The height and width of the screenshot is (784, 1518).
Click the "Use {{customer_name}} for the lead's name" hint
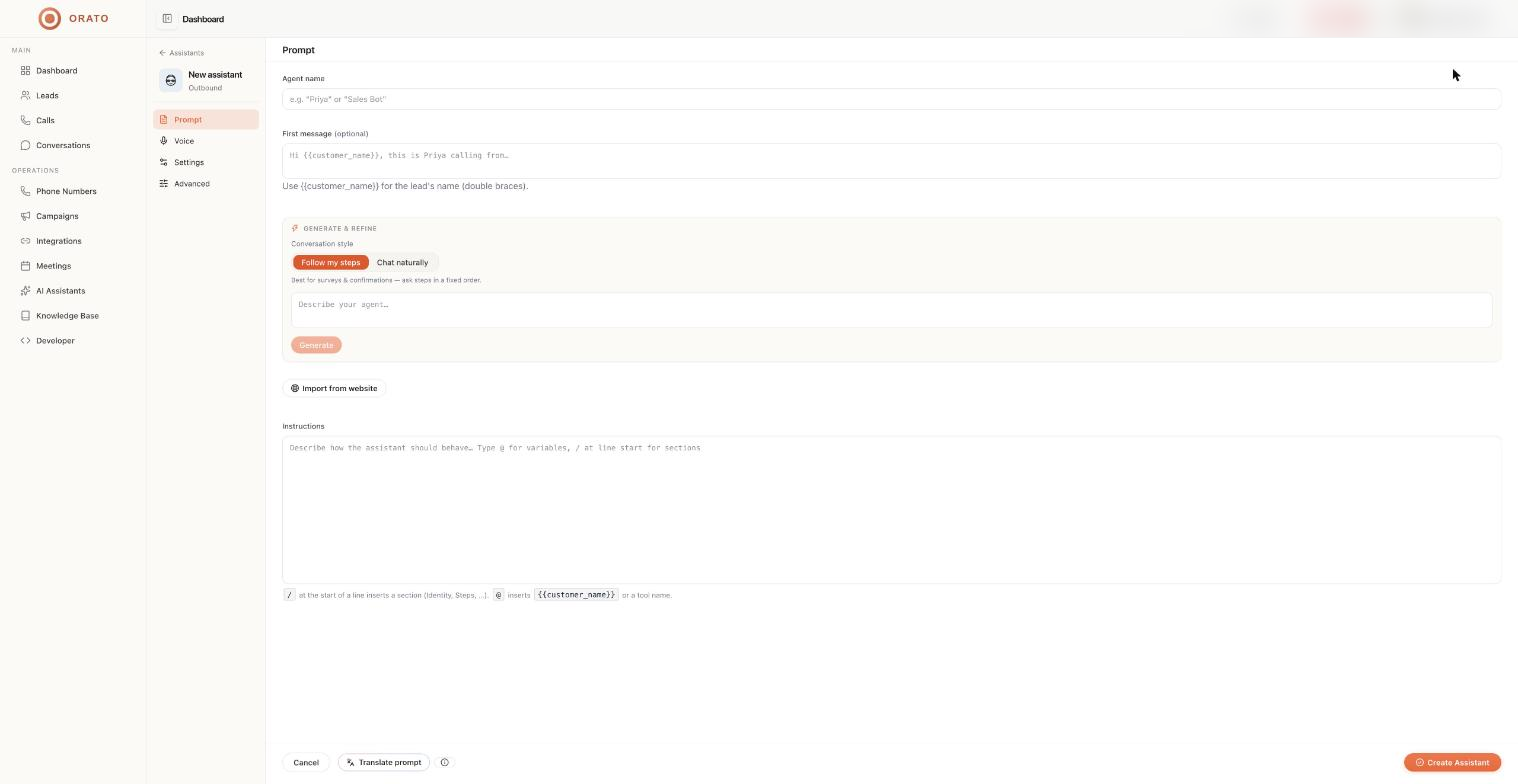point(405,186)
